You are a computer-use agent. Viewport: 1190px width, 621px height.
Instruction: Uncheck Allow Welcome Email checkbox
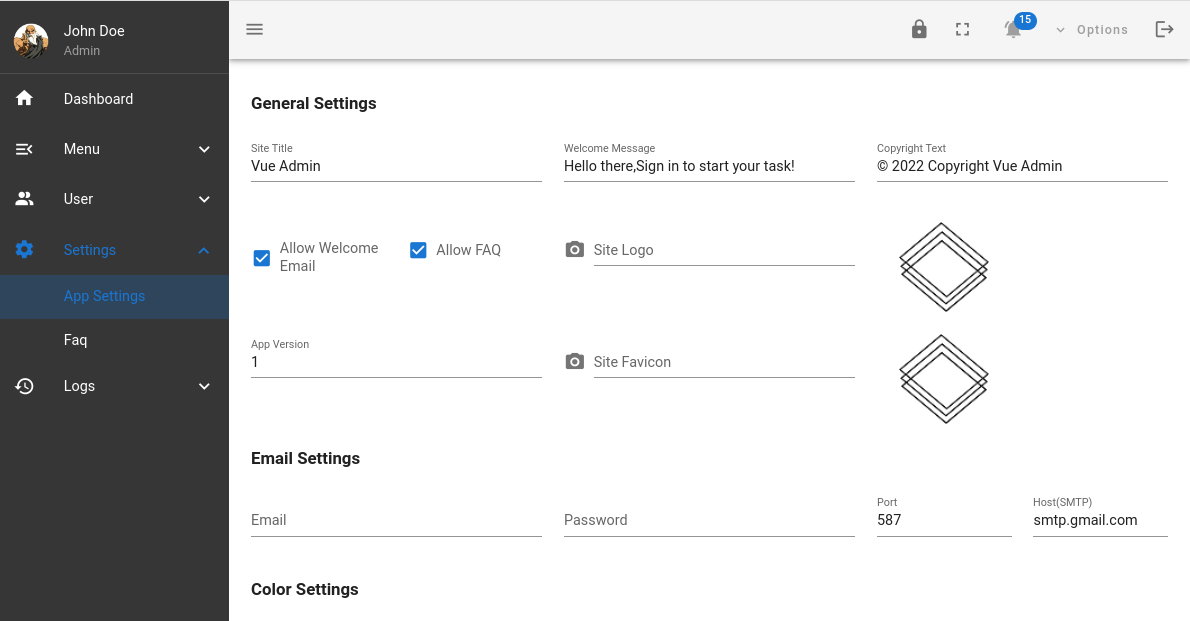click(x=262, y=258)
